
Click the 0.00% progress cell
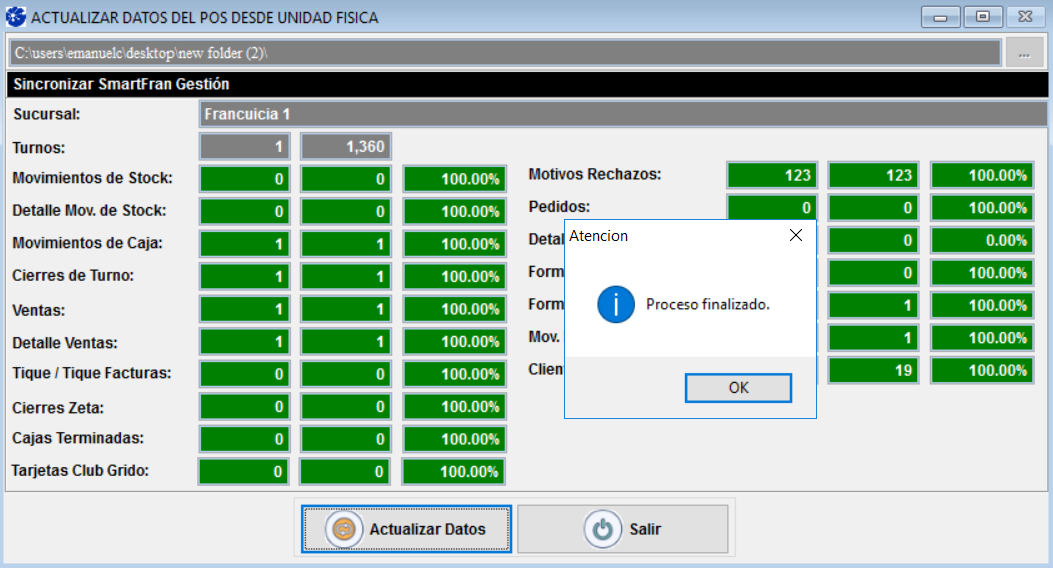982,240
